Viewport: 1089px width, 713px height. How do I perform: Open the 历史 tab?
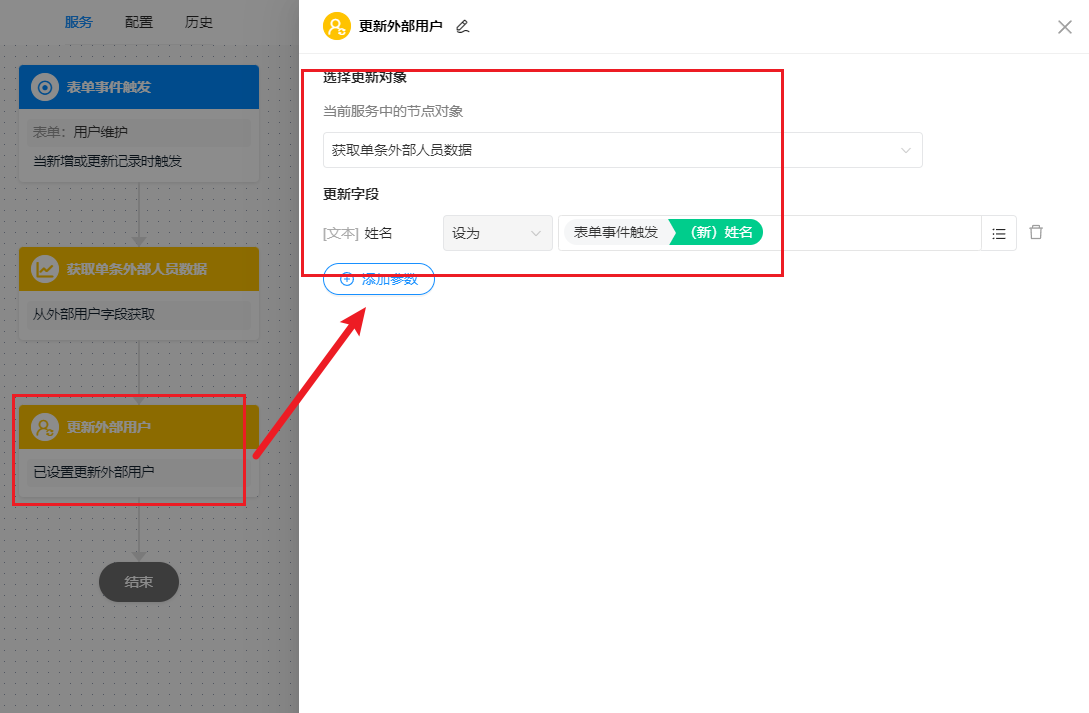click(198, 21)
